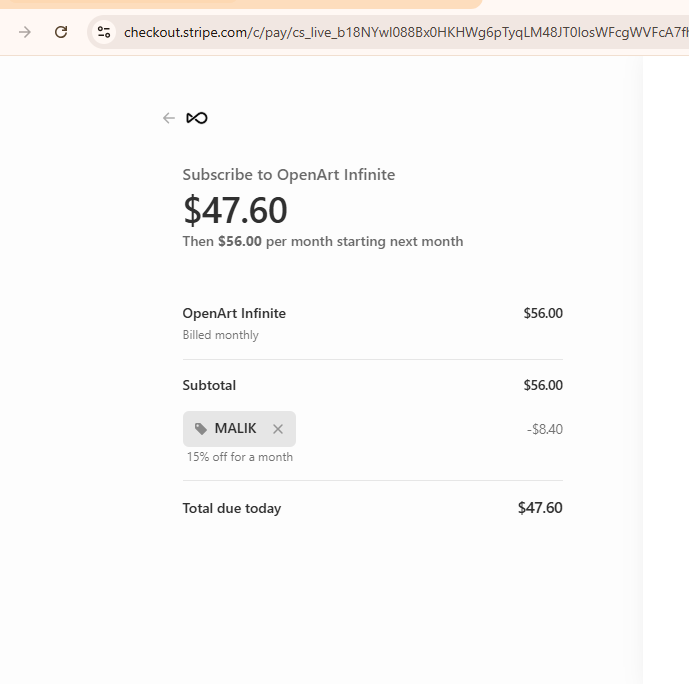Click the OpenArt infinity logo
This screenshot has width=689, height=684.
[197, 118]
